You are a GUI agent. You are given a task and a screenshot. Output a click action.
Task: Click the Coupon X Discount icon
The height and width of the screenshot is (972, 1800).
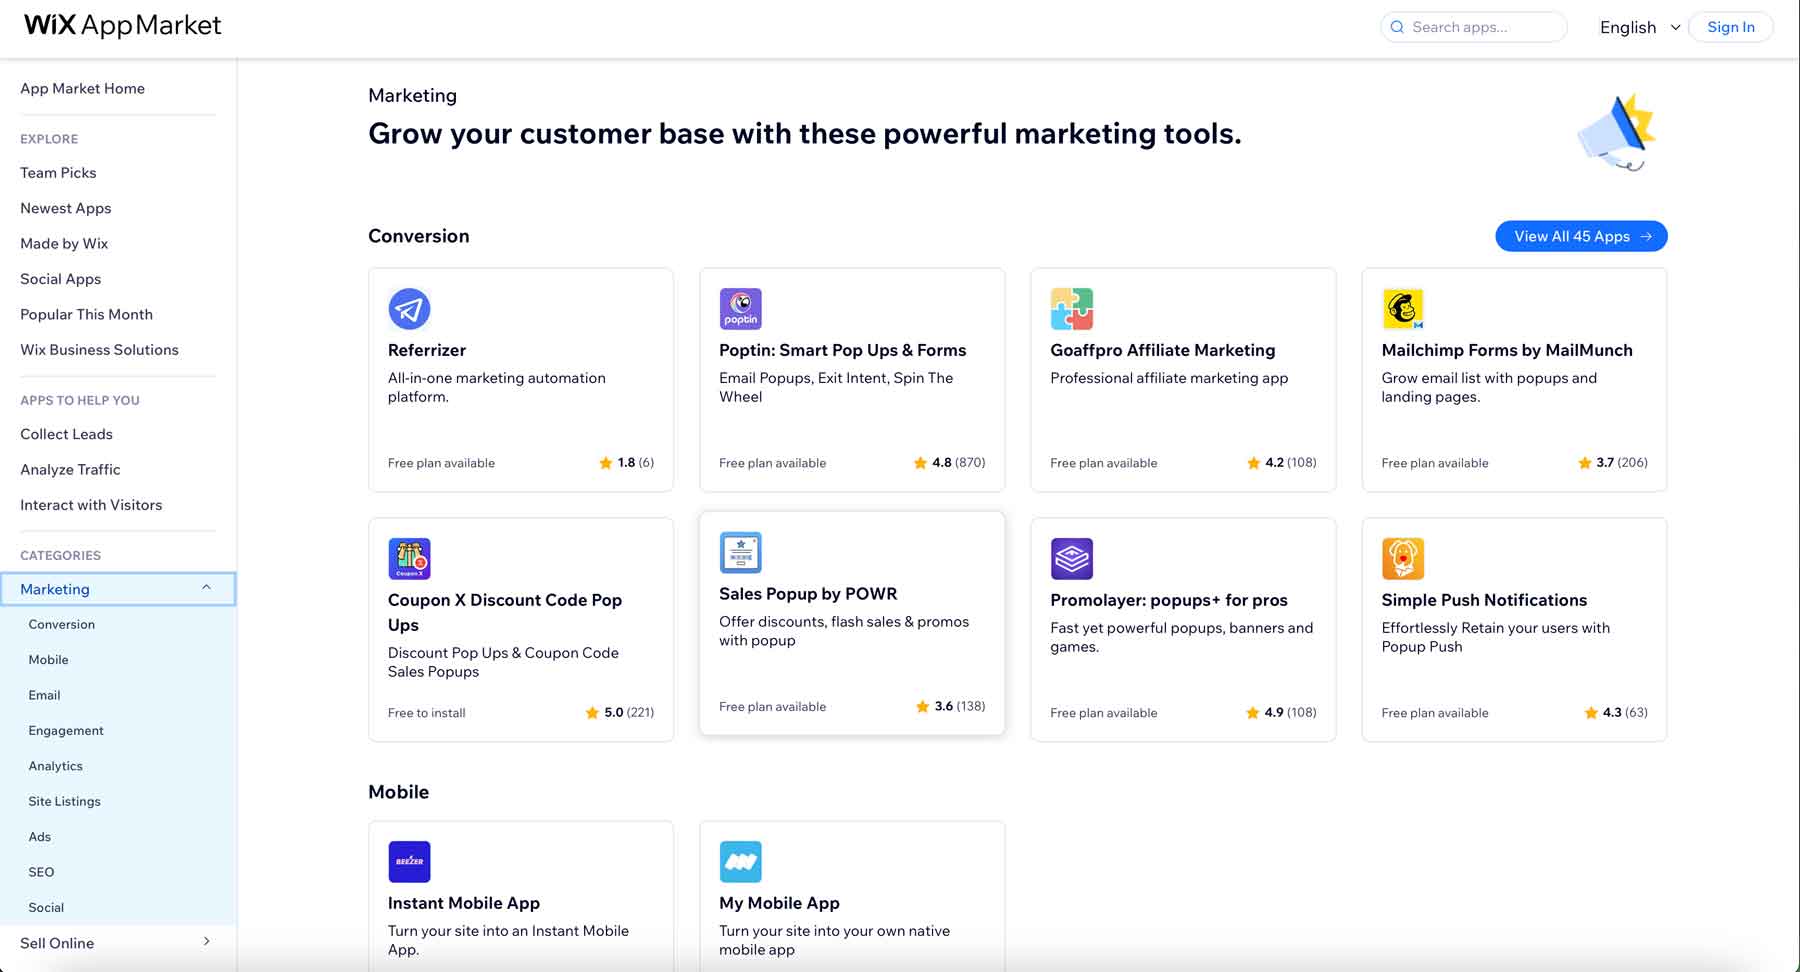pyautogui.click(x=409, y=558)
